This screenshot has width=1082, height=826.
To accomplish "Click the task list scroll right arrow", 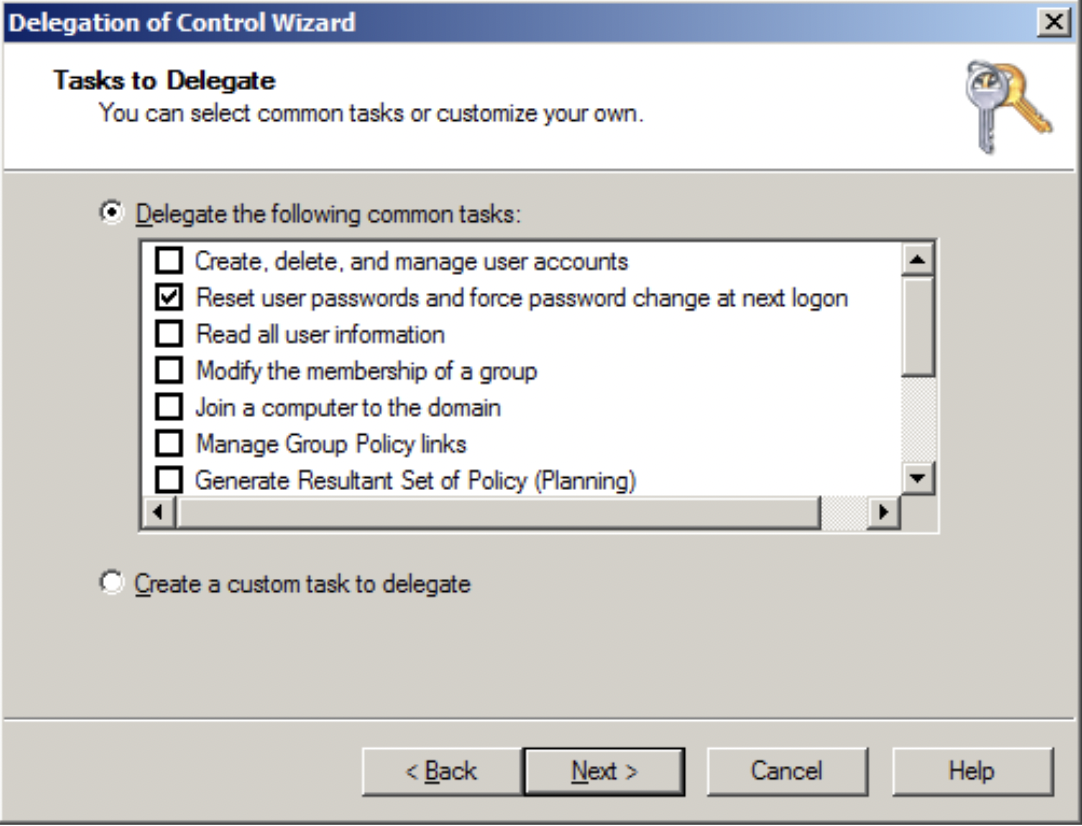I will (883, 512).
